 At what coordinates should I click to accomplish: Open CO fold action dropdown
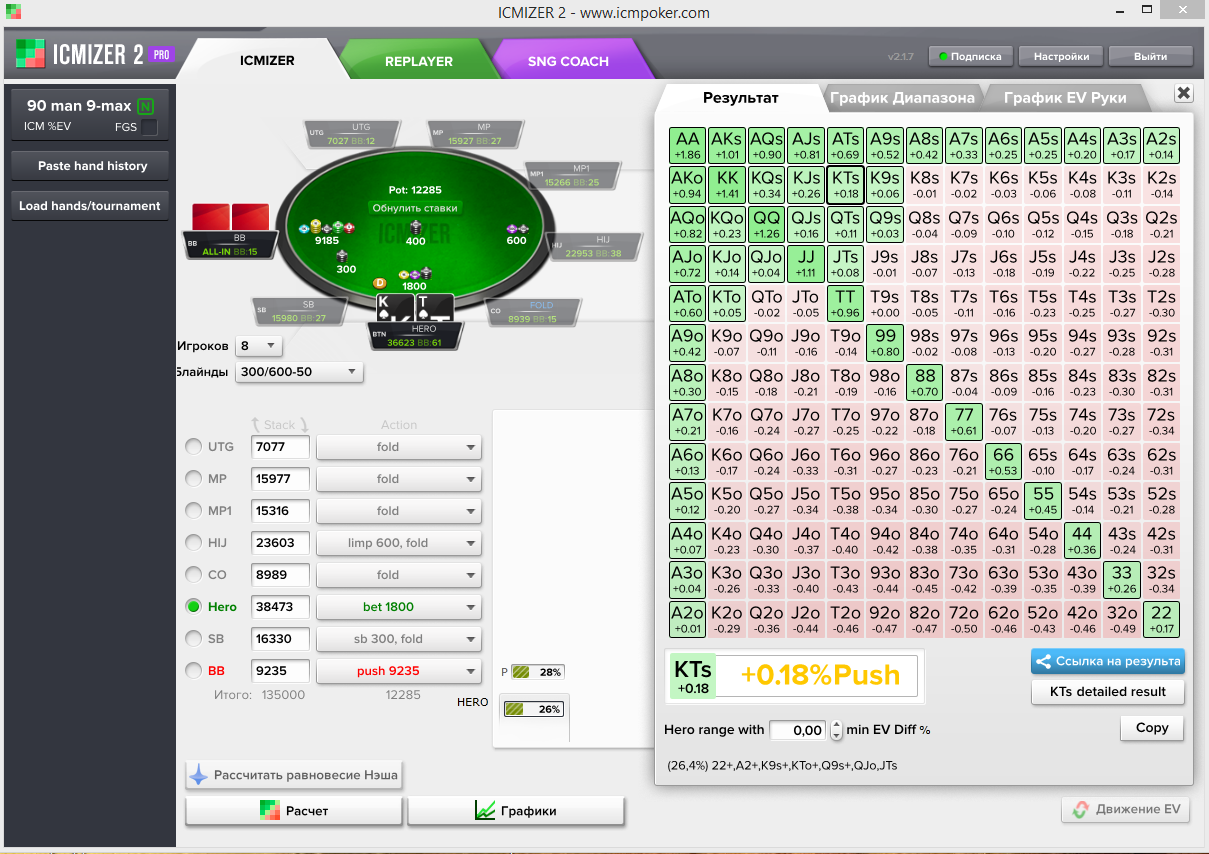pos(399,575)
